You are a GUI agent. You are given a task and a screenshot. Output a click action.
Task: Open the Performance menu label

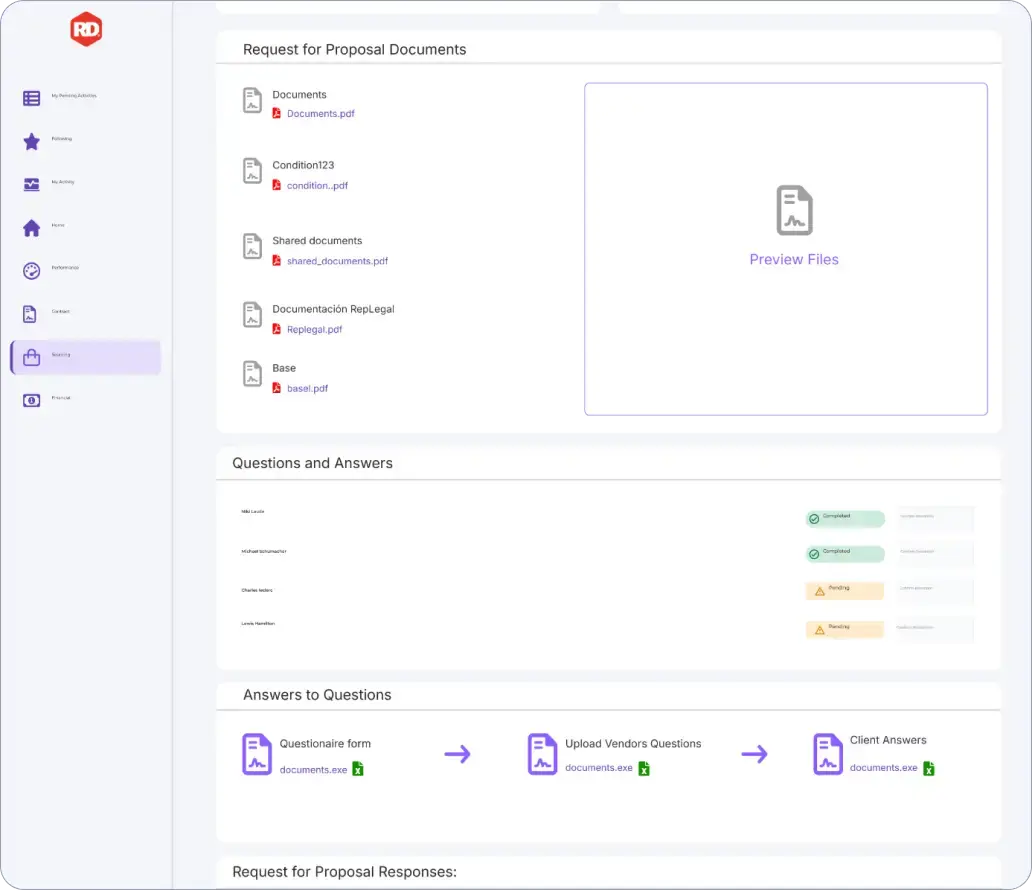(x=65, y=268)
